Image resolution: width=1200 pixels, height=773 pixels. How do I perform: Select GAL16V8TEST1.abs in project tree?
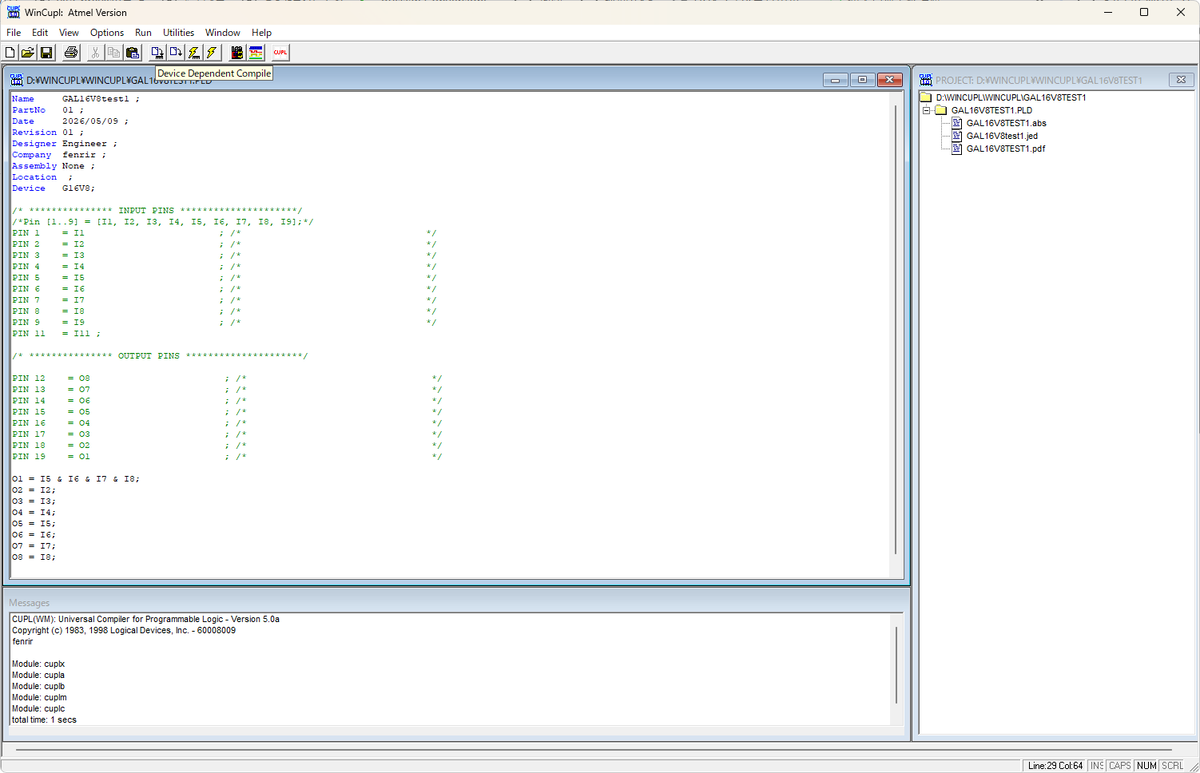click(1006, 123)
